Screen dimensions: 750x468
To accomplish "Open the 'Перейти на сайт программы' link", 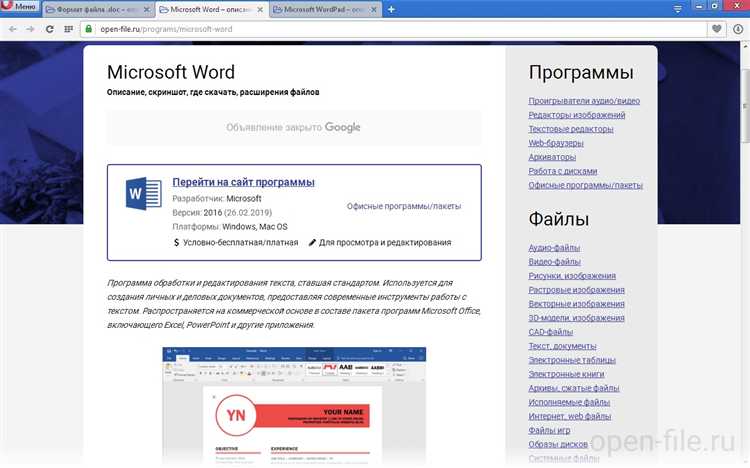I will (243, 182).
